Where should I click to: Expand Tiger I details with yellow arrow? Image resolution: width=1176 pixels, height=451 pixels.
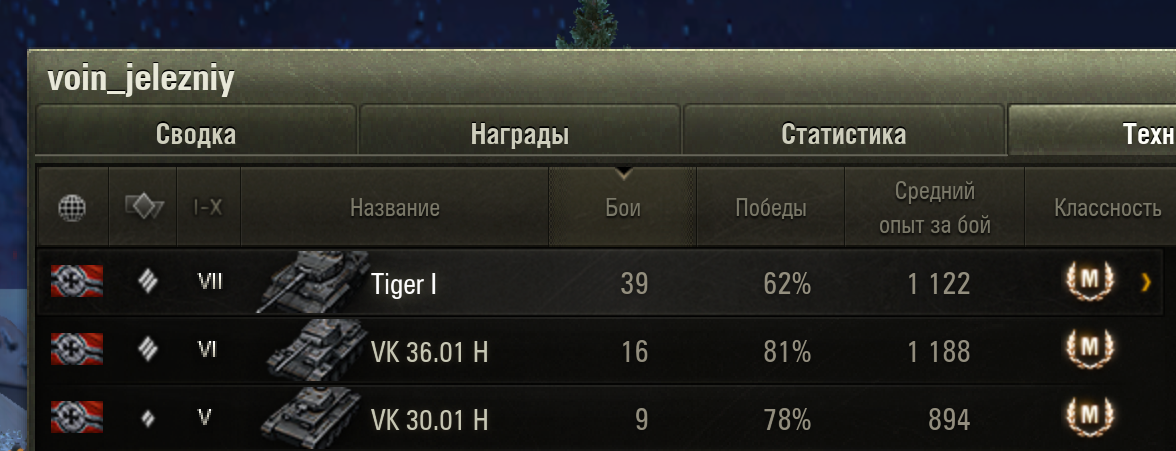coord(1145,282)
